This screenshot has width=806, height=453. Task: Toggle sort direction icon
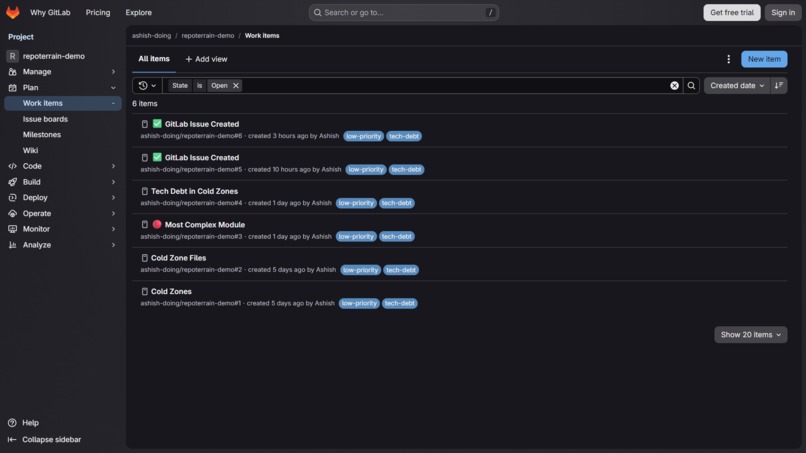(779, 85)
